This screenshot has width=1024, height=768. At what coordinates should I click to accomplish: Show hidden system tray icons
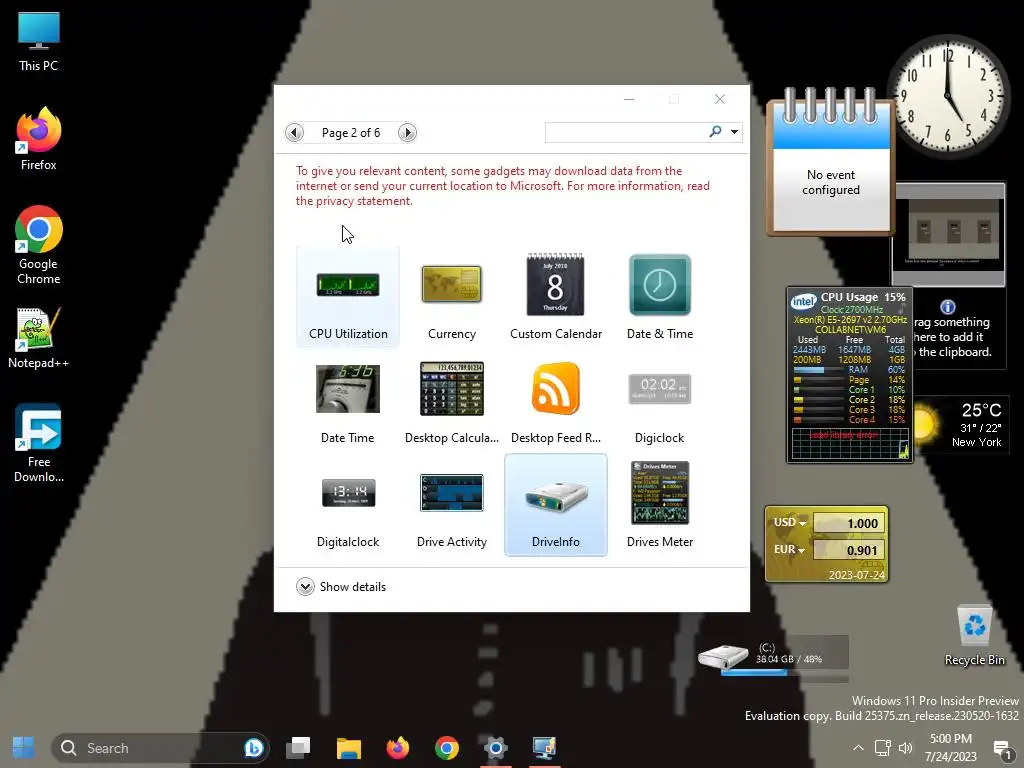858,748
